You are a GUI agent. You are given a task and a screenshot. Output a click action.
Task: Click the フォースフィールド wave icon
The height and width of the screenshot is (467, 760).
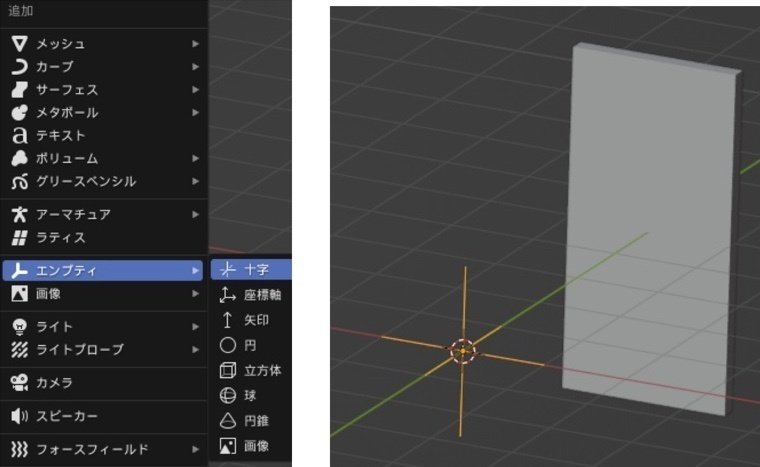click(19, 450)
